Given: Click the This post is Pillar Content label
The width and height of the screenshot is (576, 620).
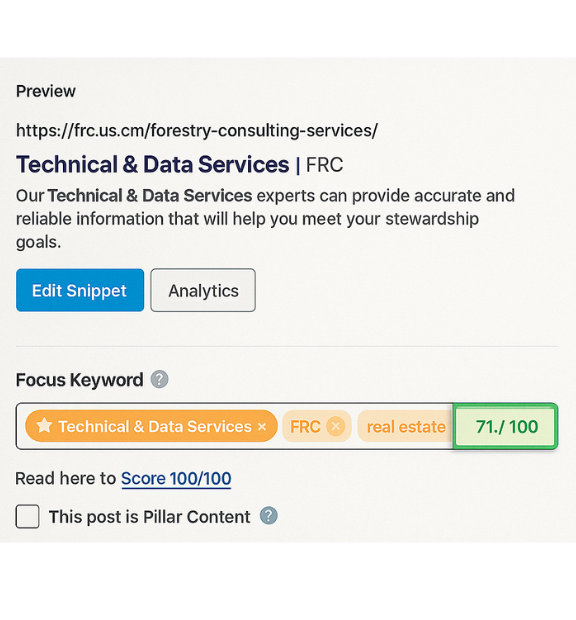Looking at the screenshot, I should click(x=149, y=517).
